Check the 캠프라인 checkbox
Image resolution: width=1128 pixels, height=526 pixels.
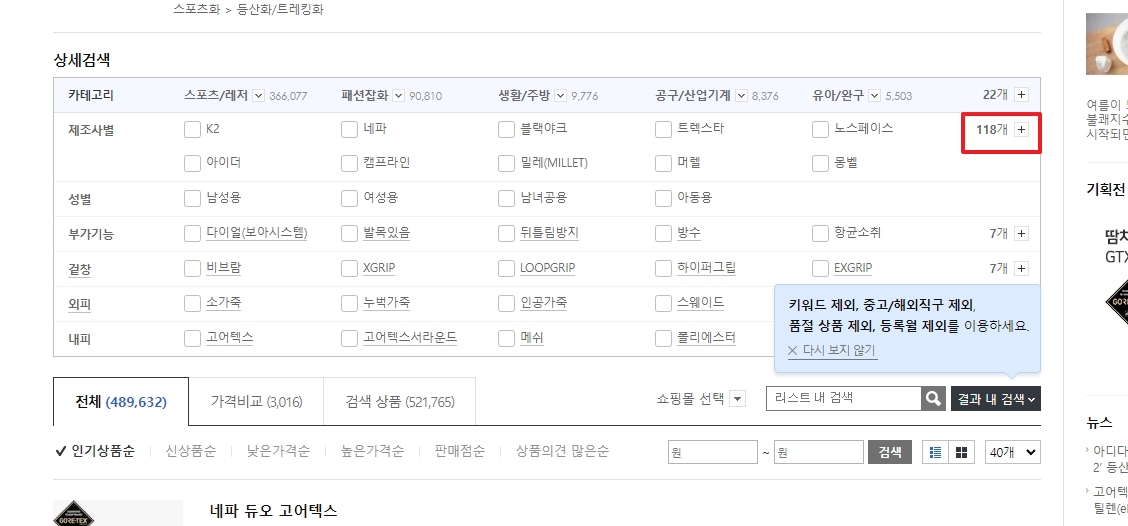(x=349, y=163)
